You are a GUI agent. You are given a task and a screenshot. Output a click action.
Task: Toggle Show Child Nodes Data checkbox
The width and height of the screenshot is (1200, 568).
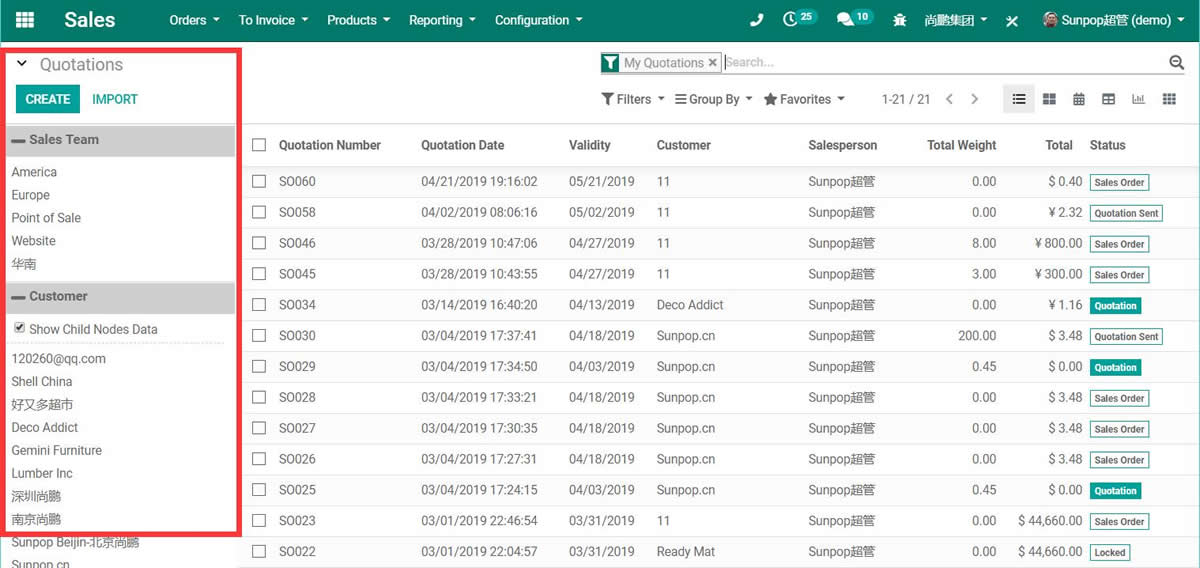pos(19,328)
